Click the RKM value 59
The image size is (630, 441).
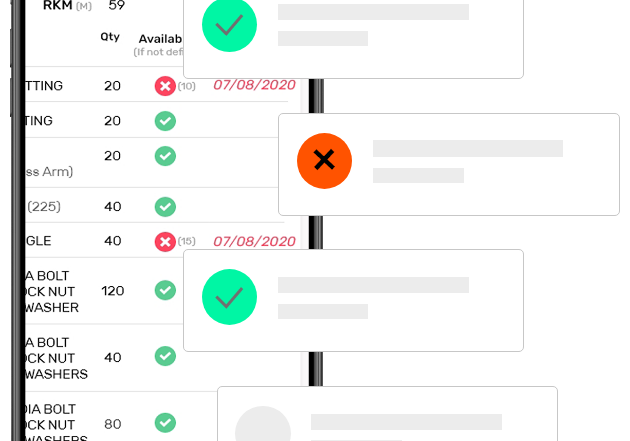pos(117,5)
